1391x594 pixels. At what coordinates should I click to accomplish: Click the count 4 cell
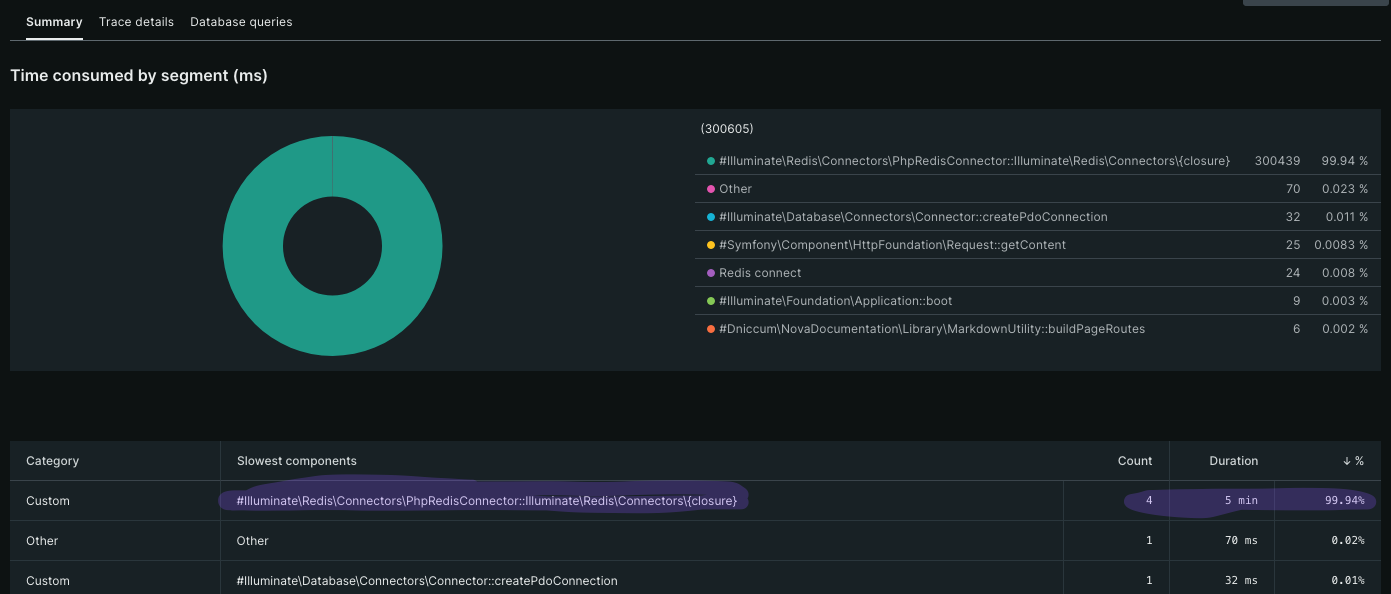click(1149, 500)
